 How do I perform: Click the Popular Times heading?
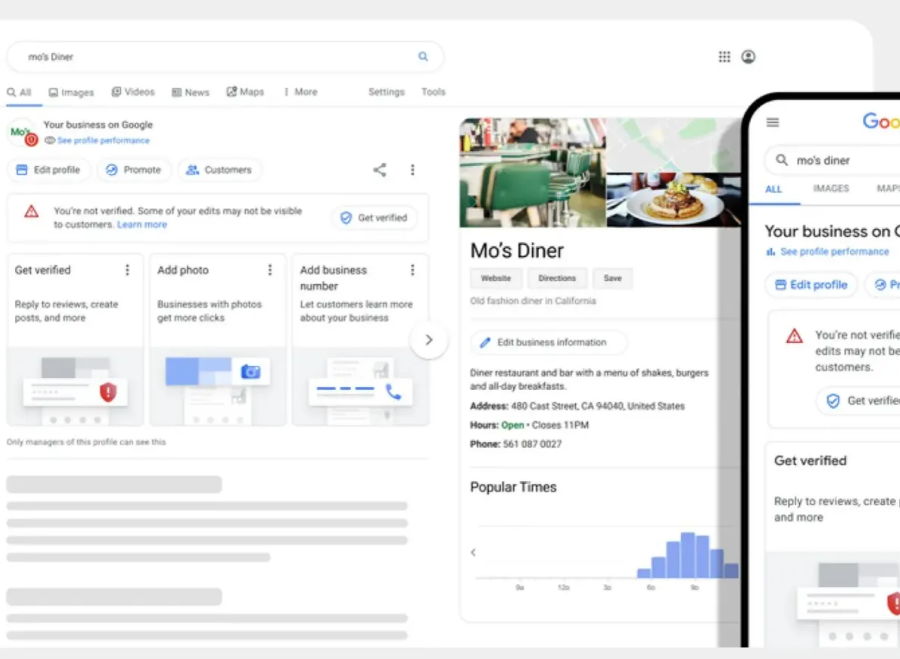[513, 487]
